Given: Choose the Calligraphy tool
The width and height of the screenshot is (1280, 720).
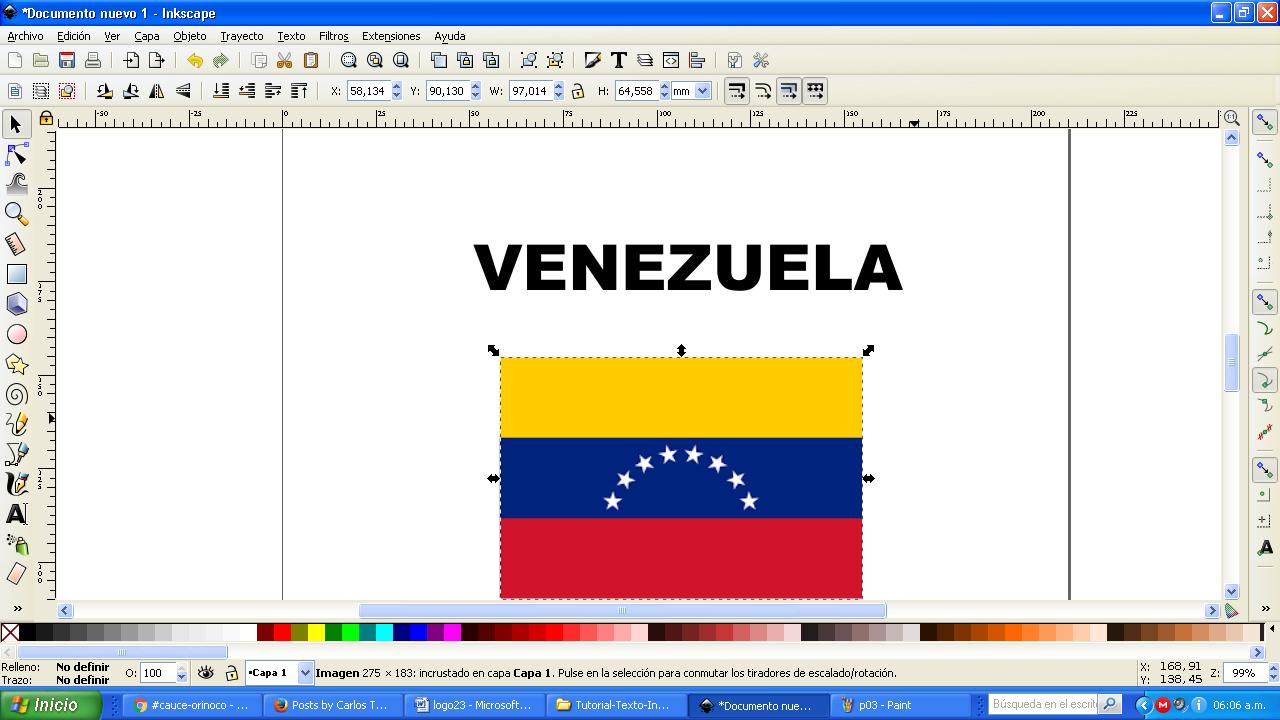Looking at the screenshot, I should click(17, 484).
